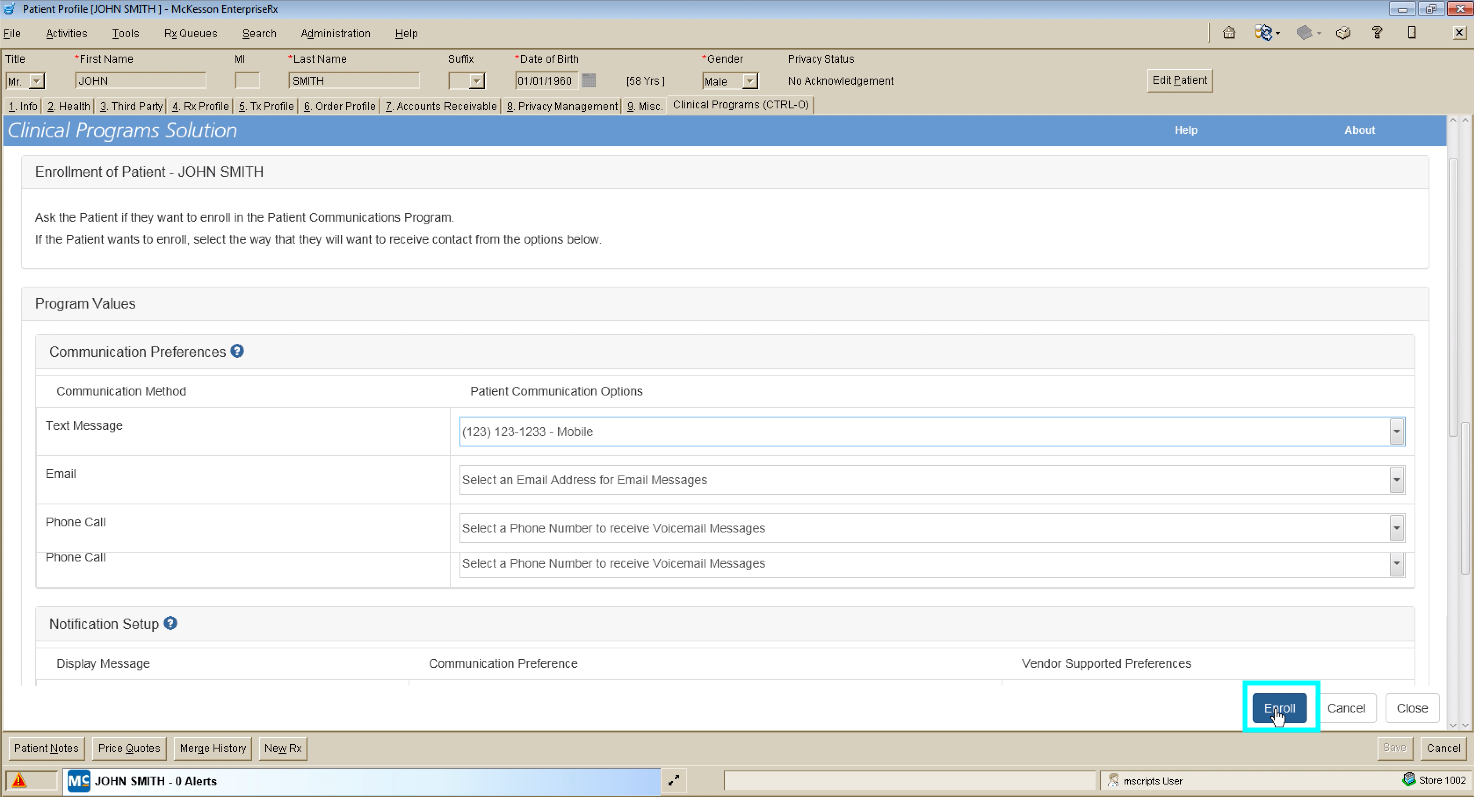Open the Help menu in menu bar
The width and height of the screenshot is (1474, 797).
pos(406,33)
